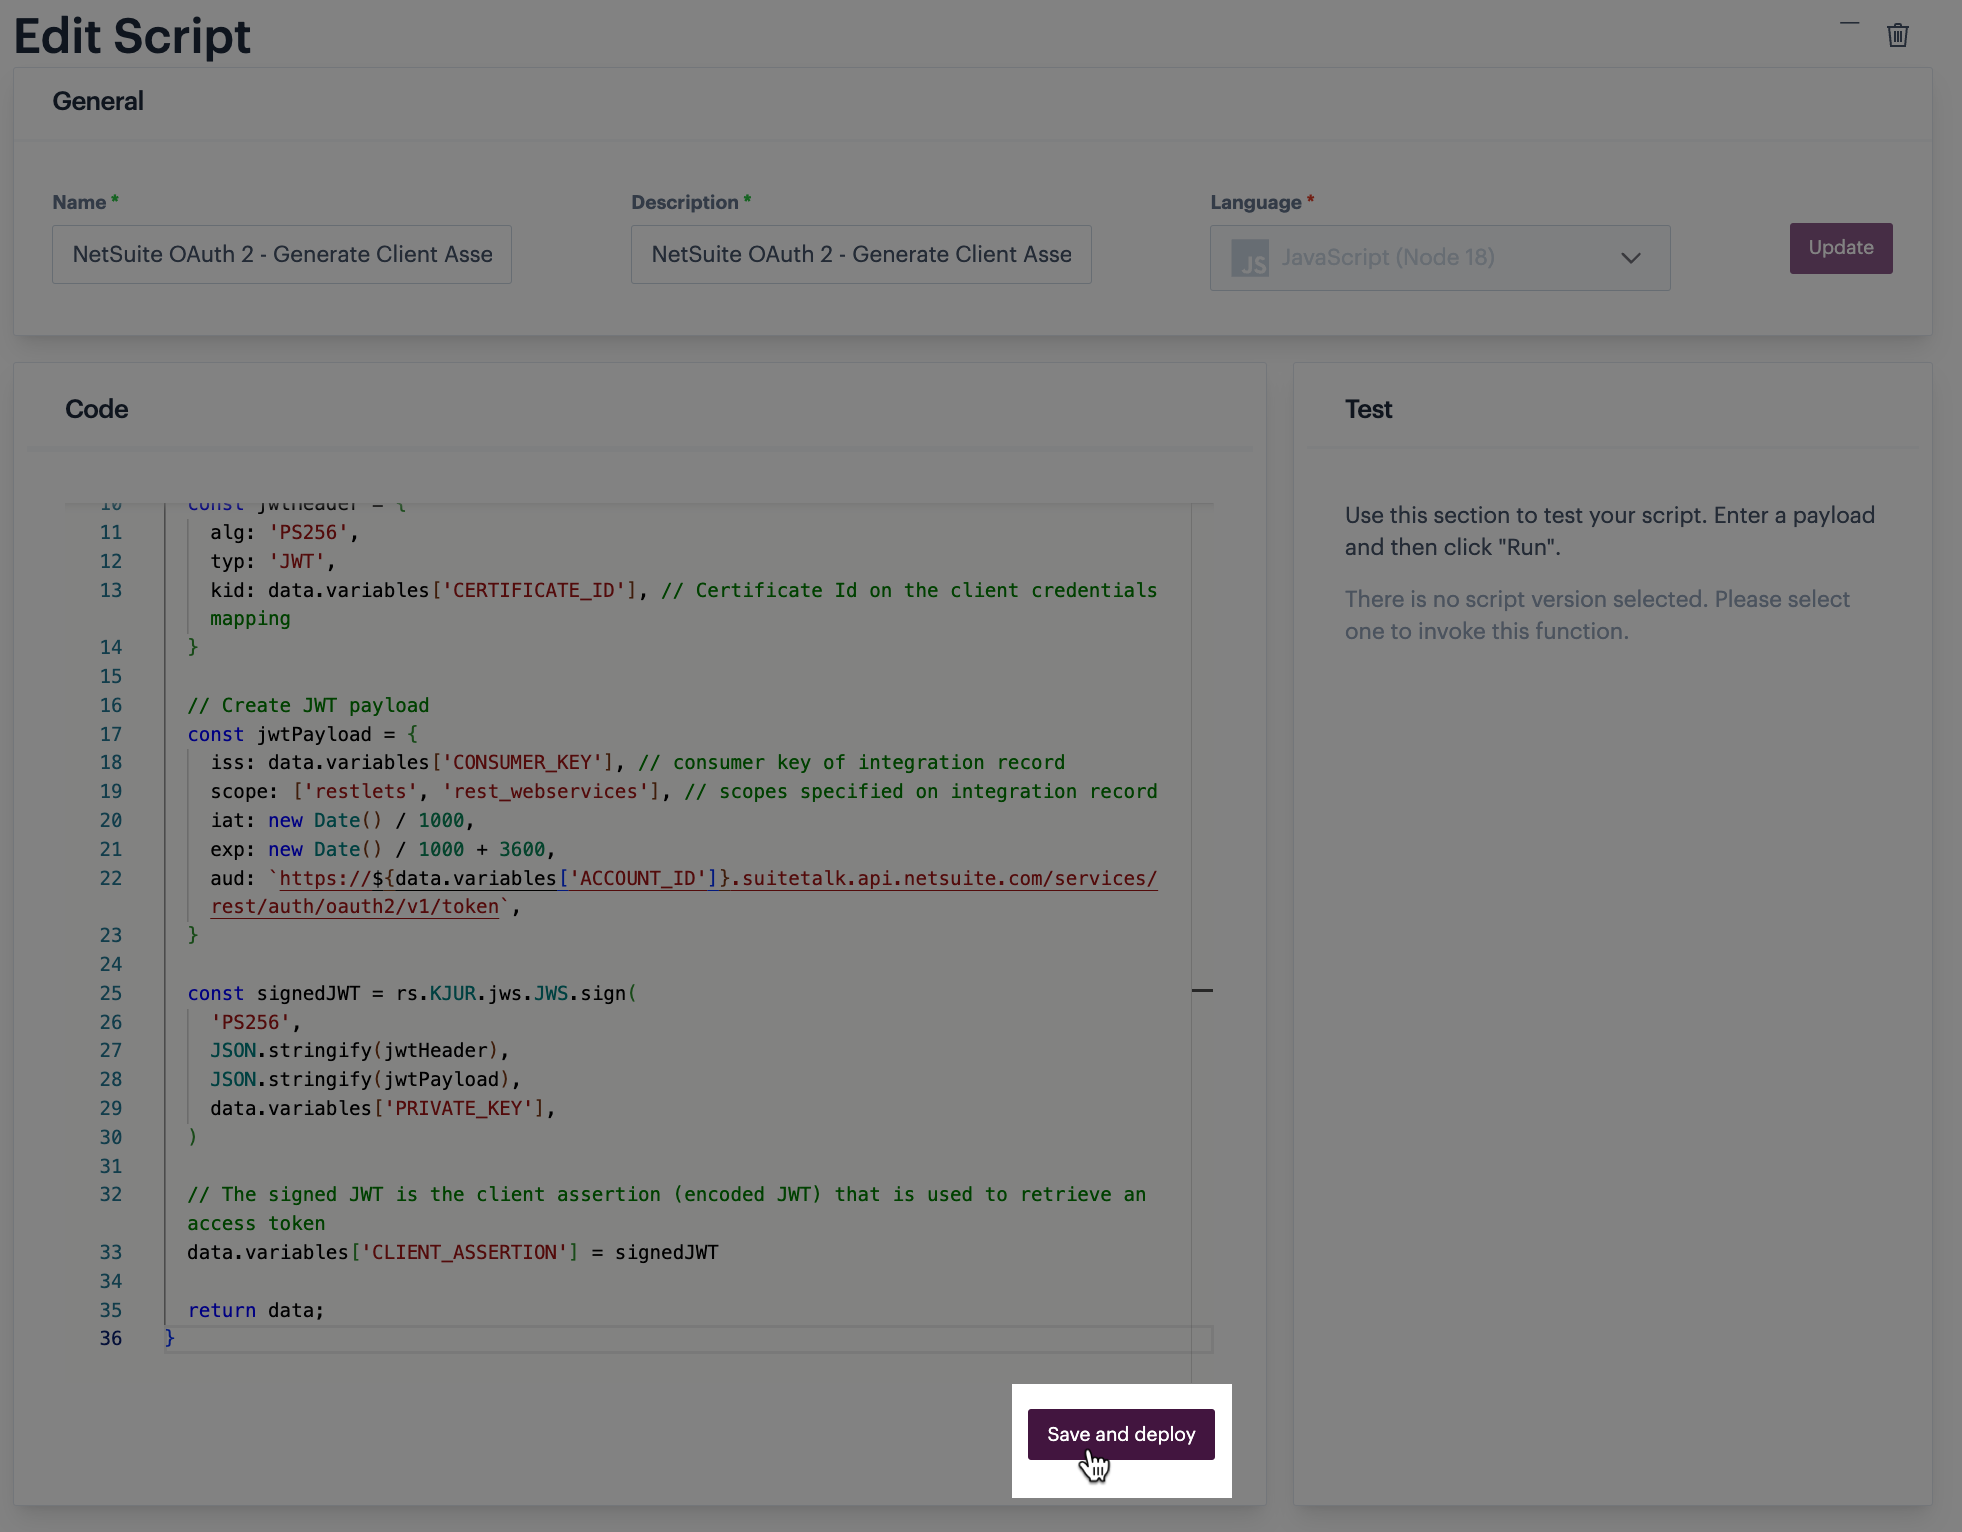Click Save and deploy button
The width and height of the screenshot is (1962, 1532).
(1120, 1434)
